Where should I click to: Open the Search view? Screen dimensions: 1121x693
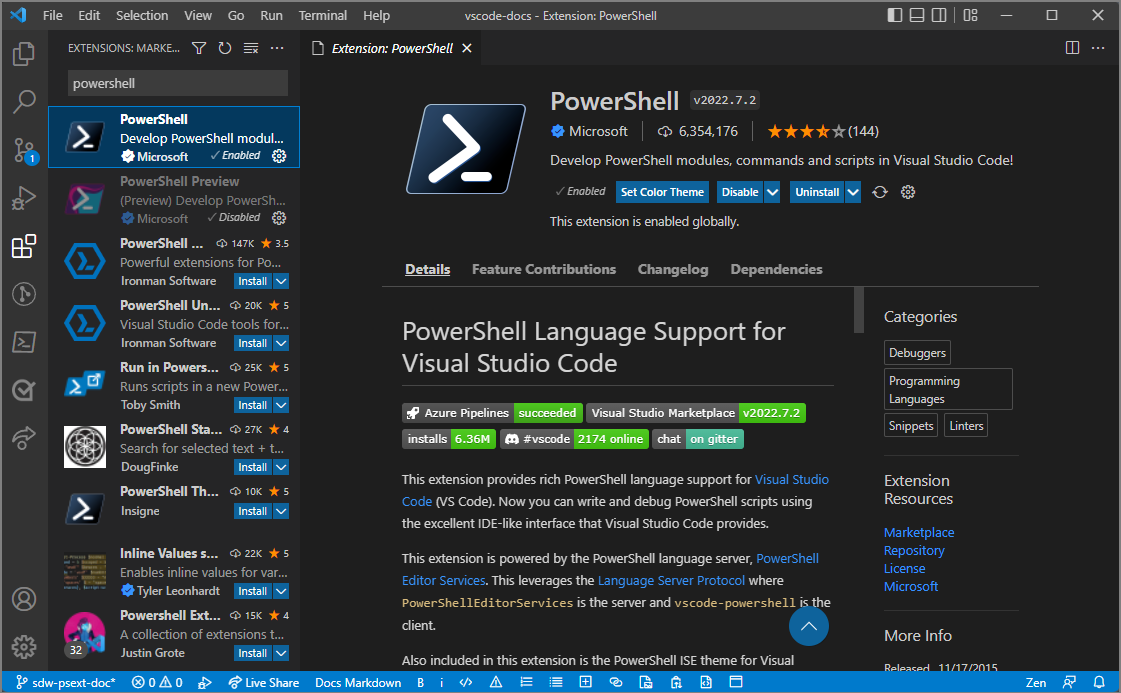pos(24,102)
